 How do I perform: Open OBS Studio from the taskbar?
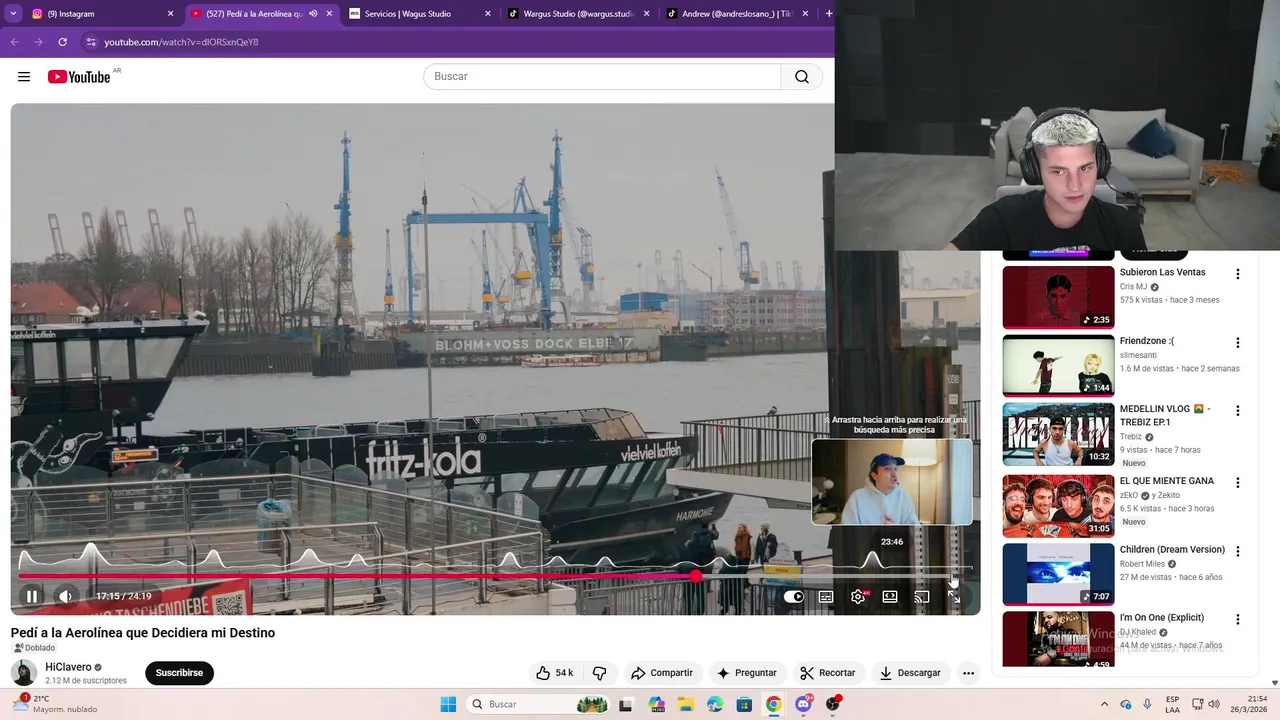pos(832,704)
